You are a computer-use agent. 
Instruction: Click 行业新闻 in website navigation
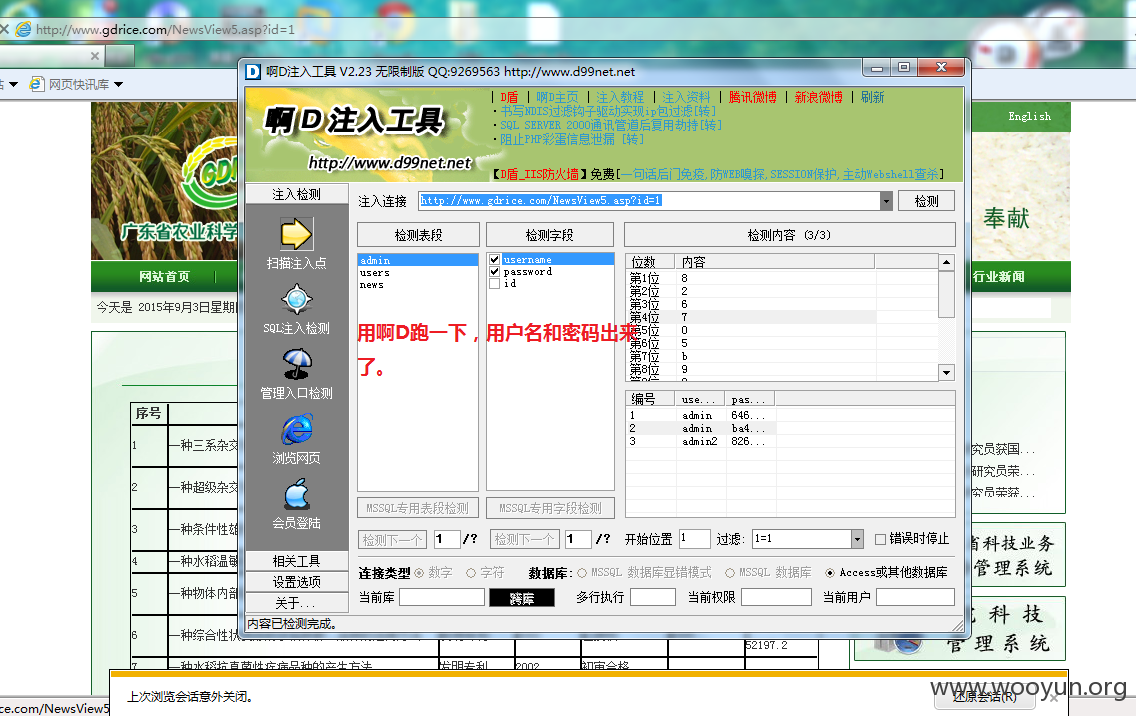(998, 277)
